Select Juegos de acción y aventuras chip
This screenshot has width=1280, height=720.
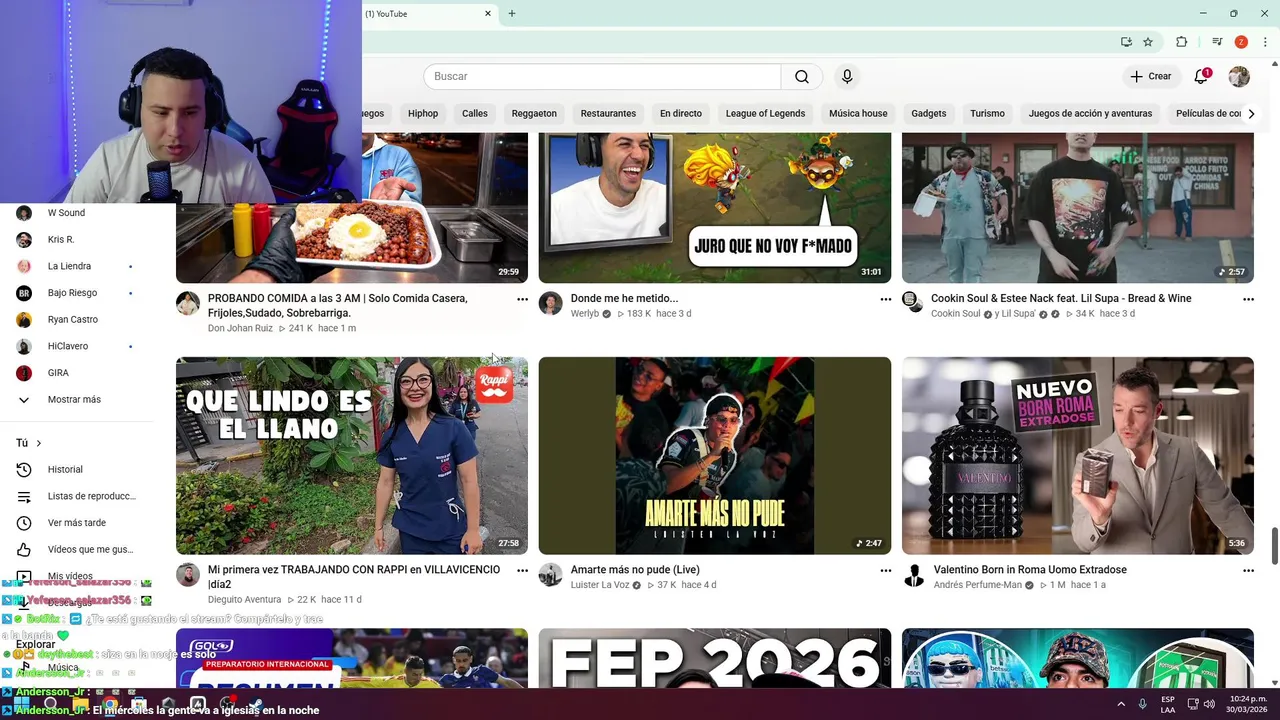(x=1090, y=113)
